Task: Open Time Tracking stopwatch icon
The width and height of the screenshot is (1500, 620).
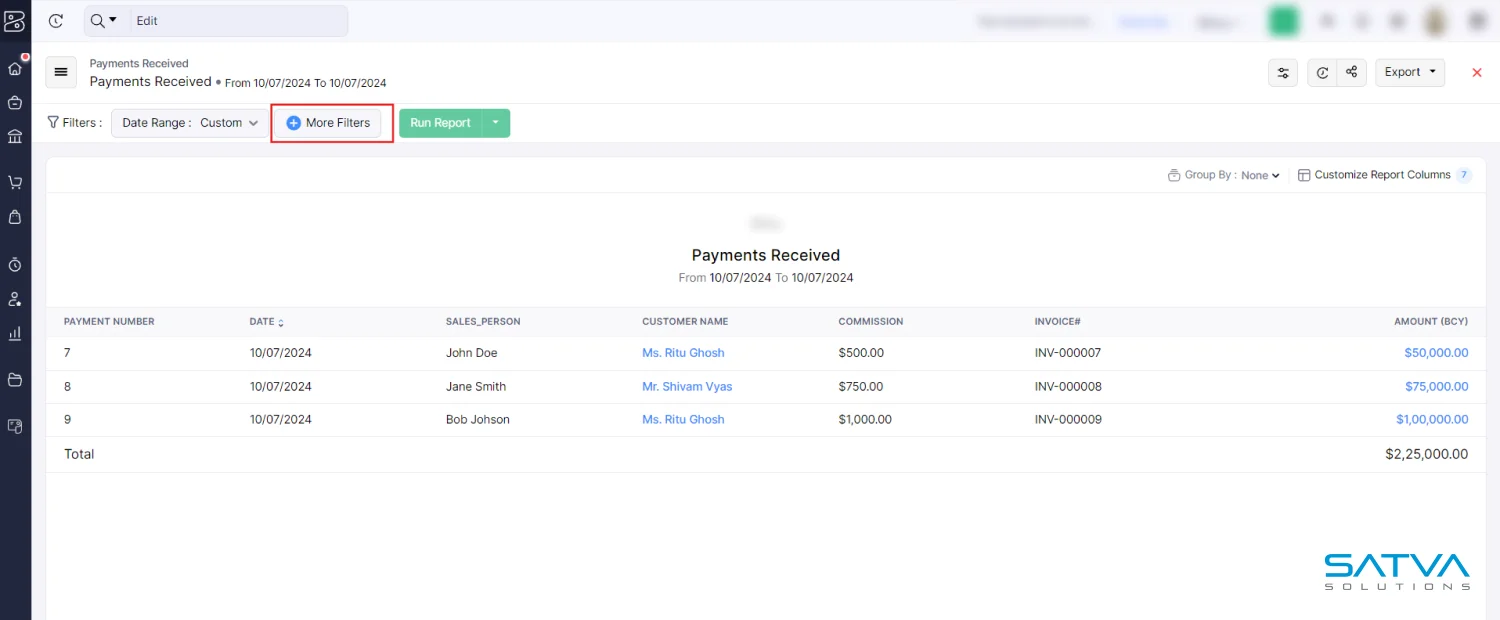Action: pyautogui.click(x=15, y=265)
